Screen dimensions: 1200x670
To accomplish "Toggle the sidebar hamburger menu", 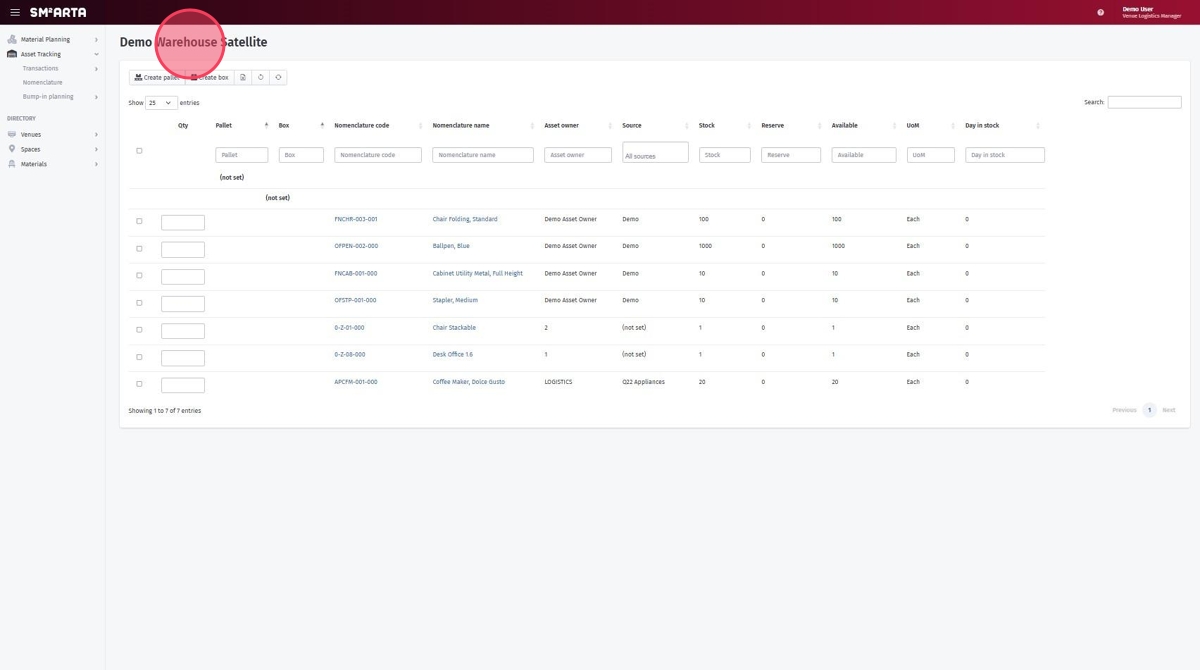I will pos(14,11).
